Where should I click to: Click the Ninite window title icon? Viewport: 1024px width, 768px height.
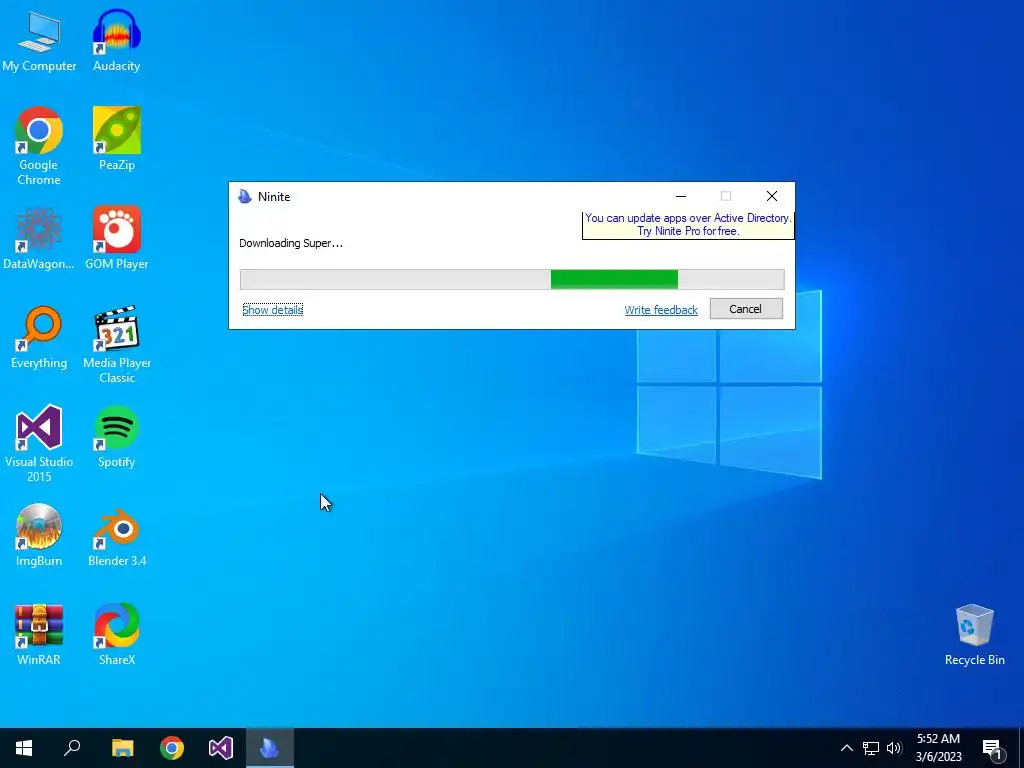(x=245, y=197)
